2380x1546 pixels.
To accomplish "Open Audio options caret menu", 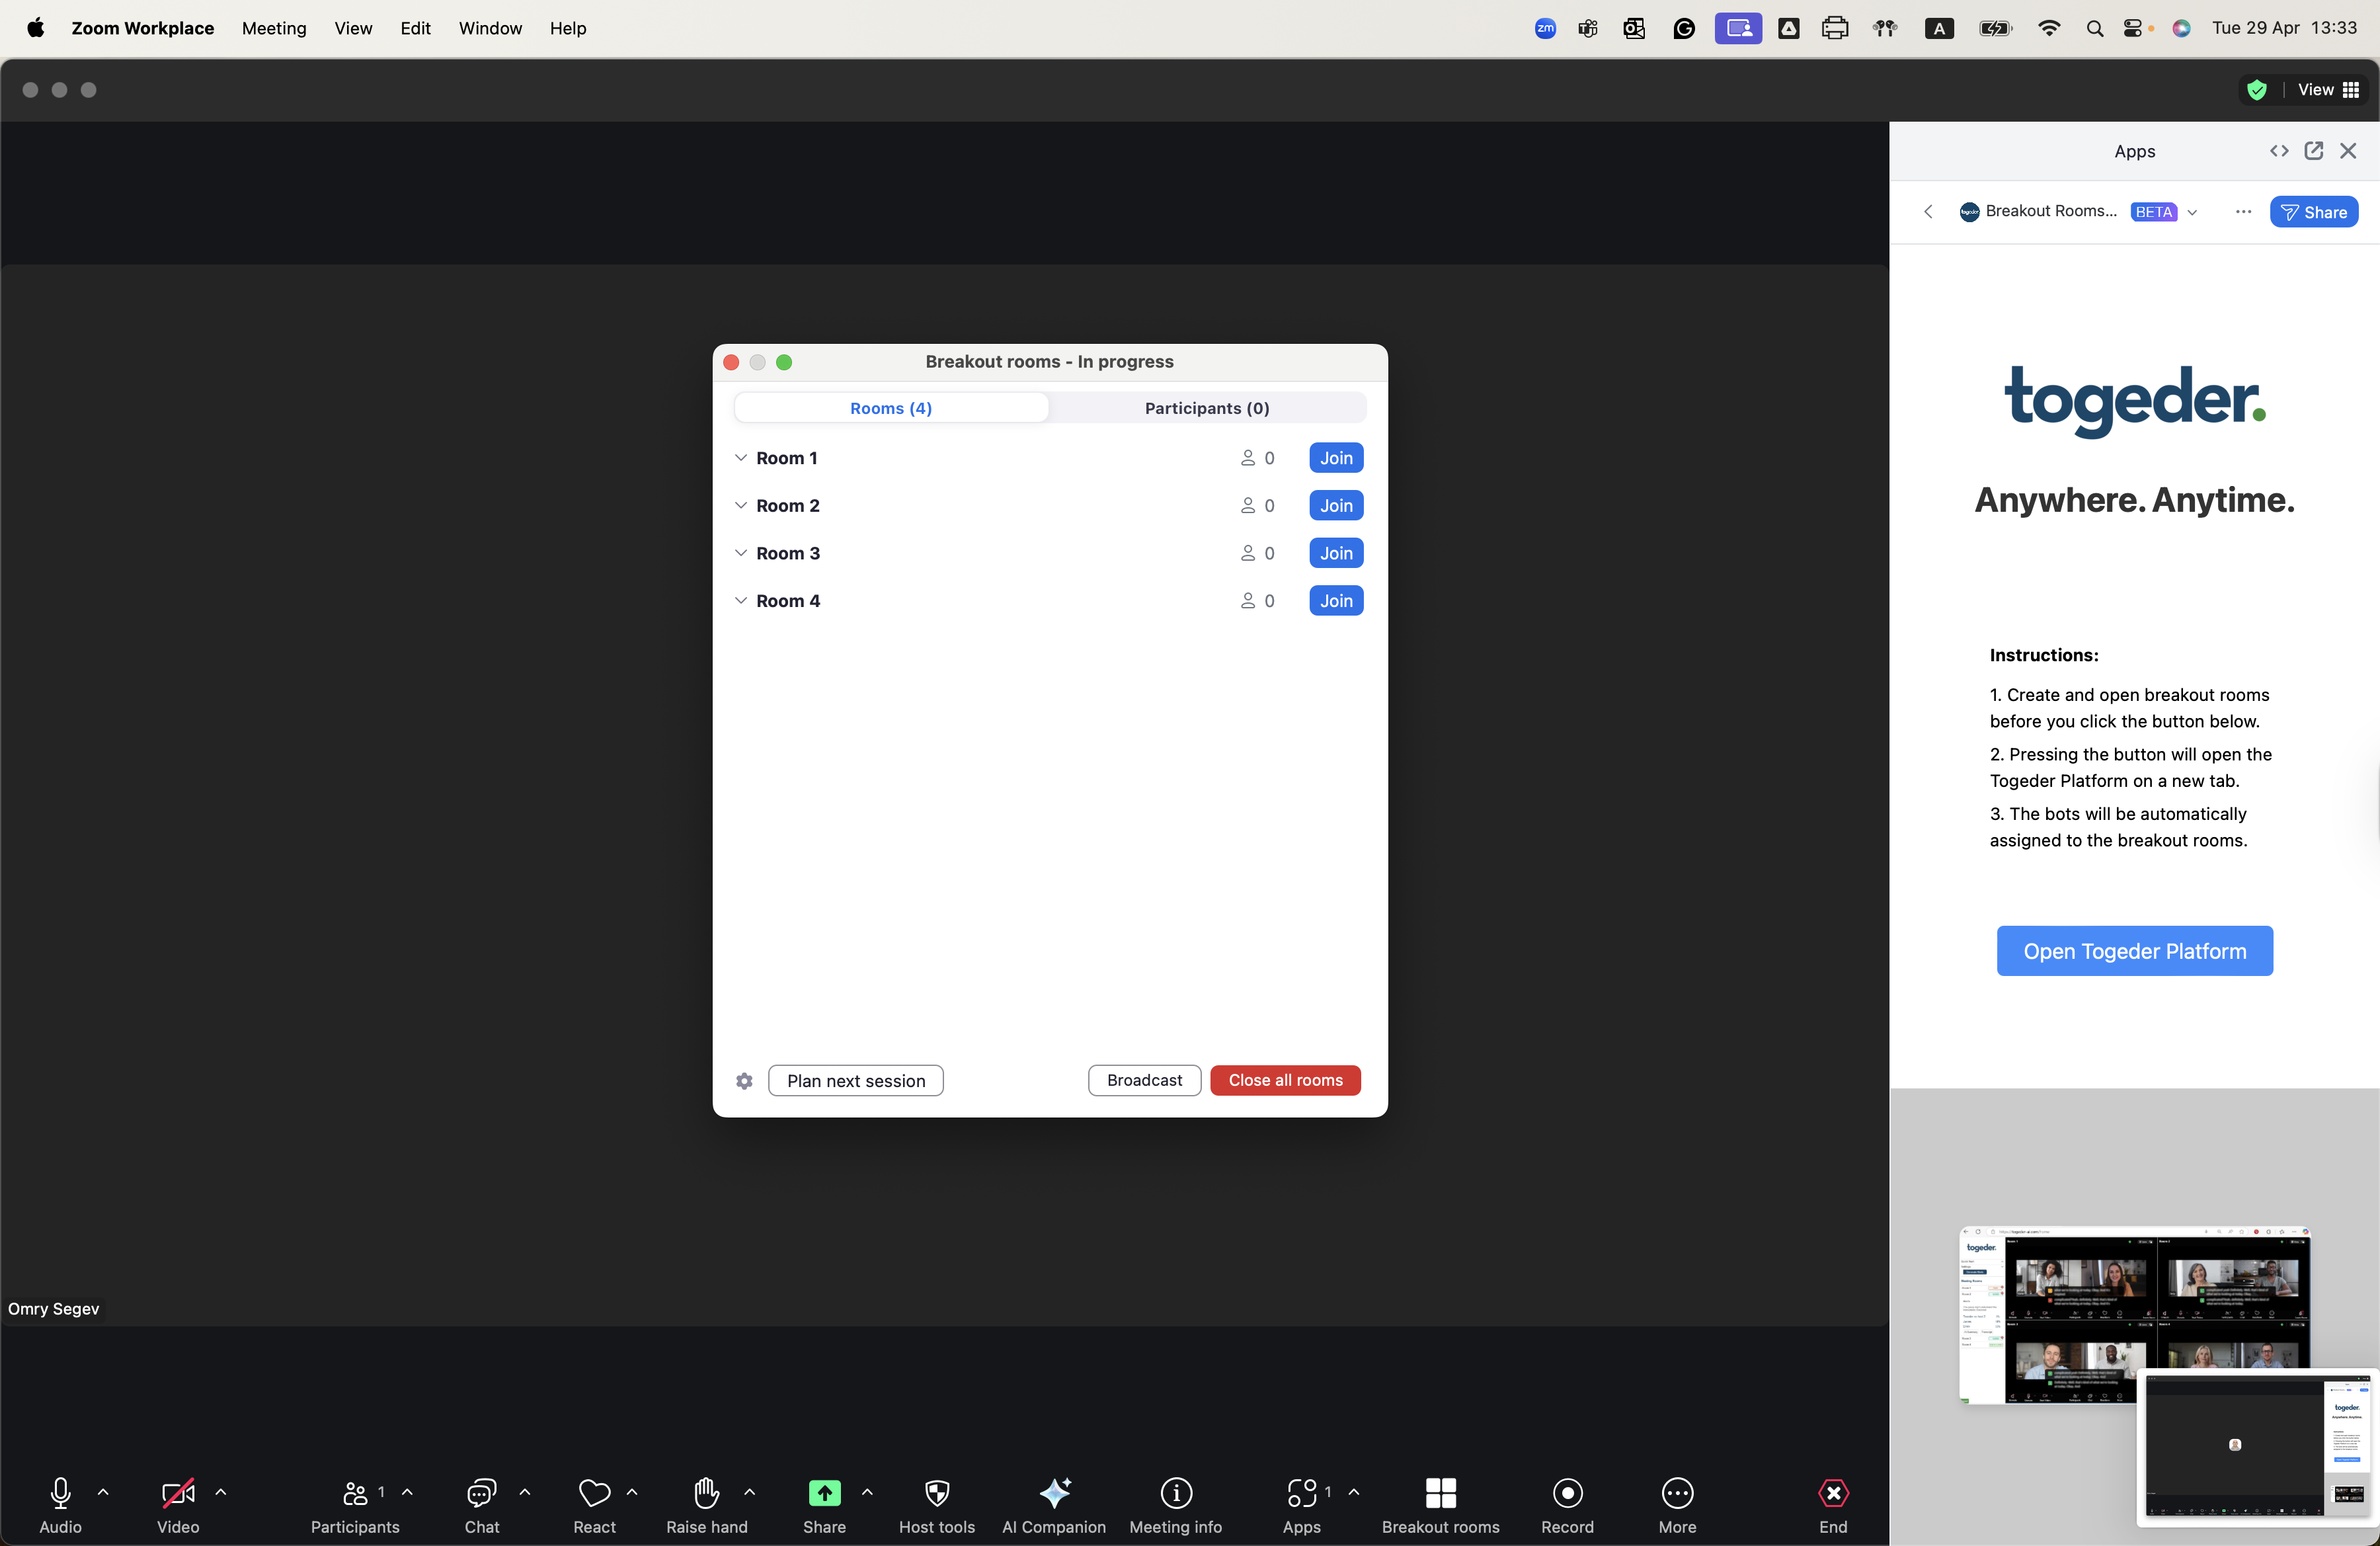I will pyautogui.click(x=103, y=1492).
